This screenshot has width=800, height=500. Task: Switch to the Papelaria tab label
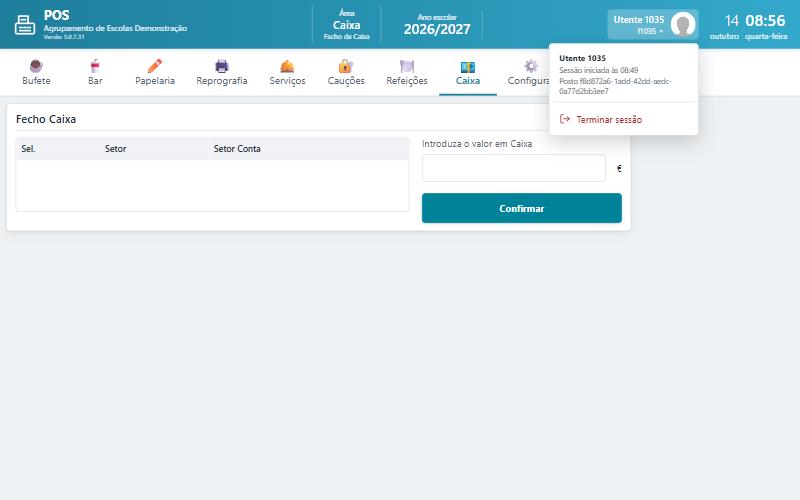click(x=155, y=81)
